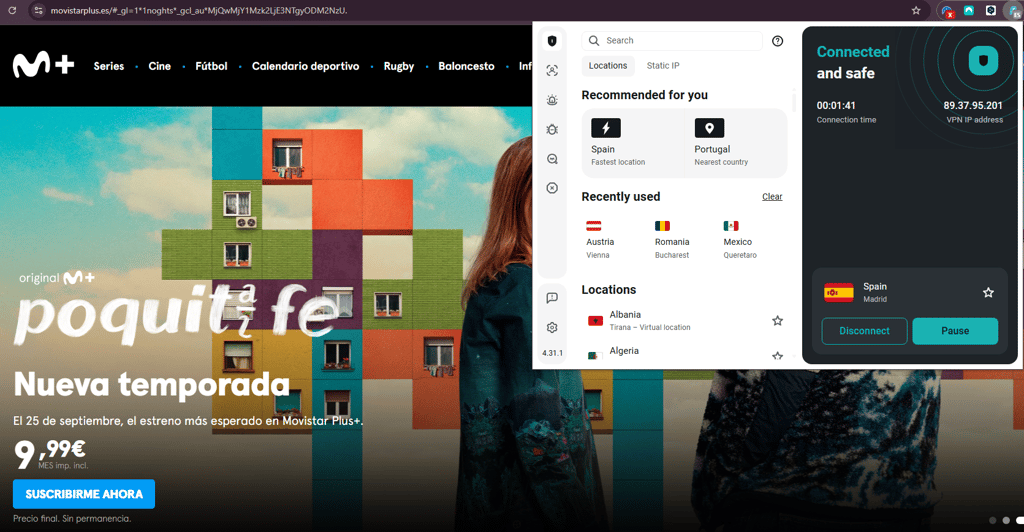Open the settings gear in VPN sidebar

click(552, 328)
